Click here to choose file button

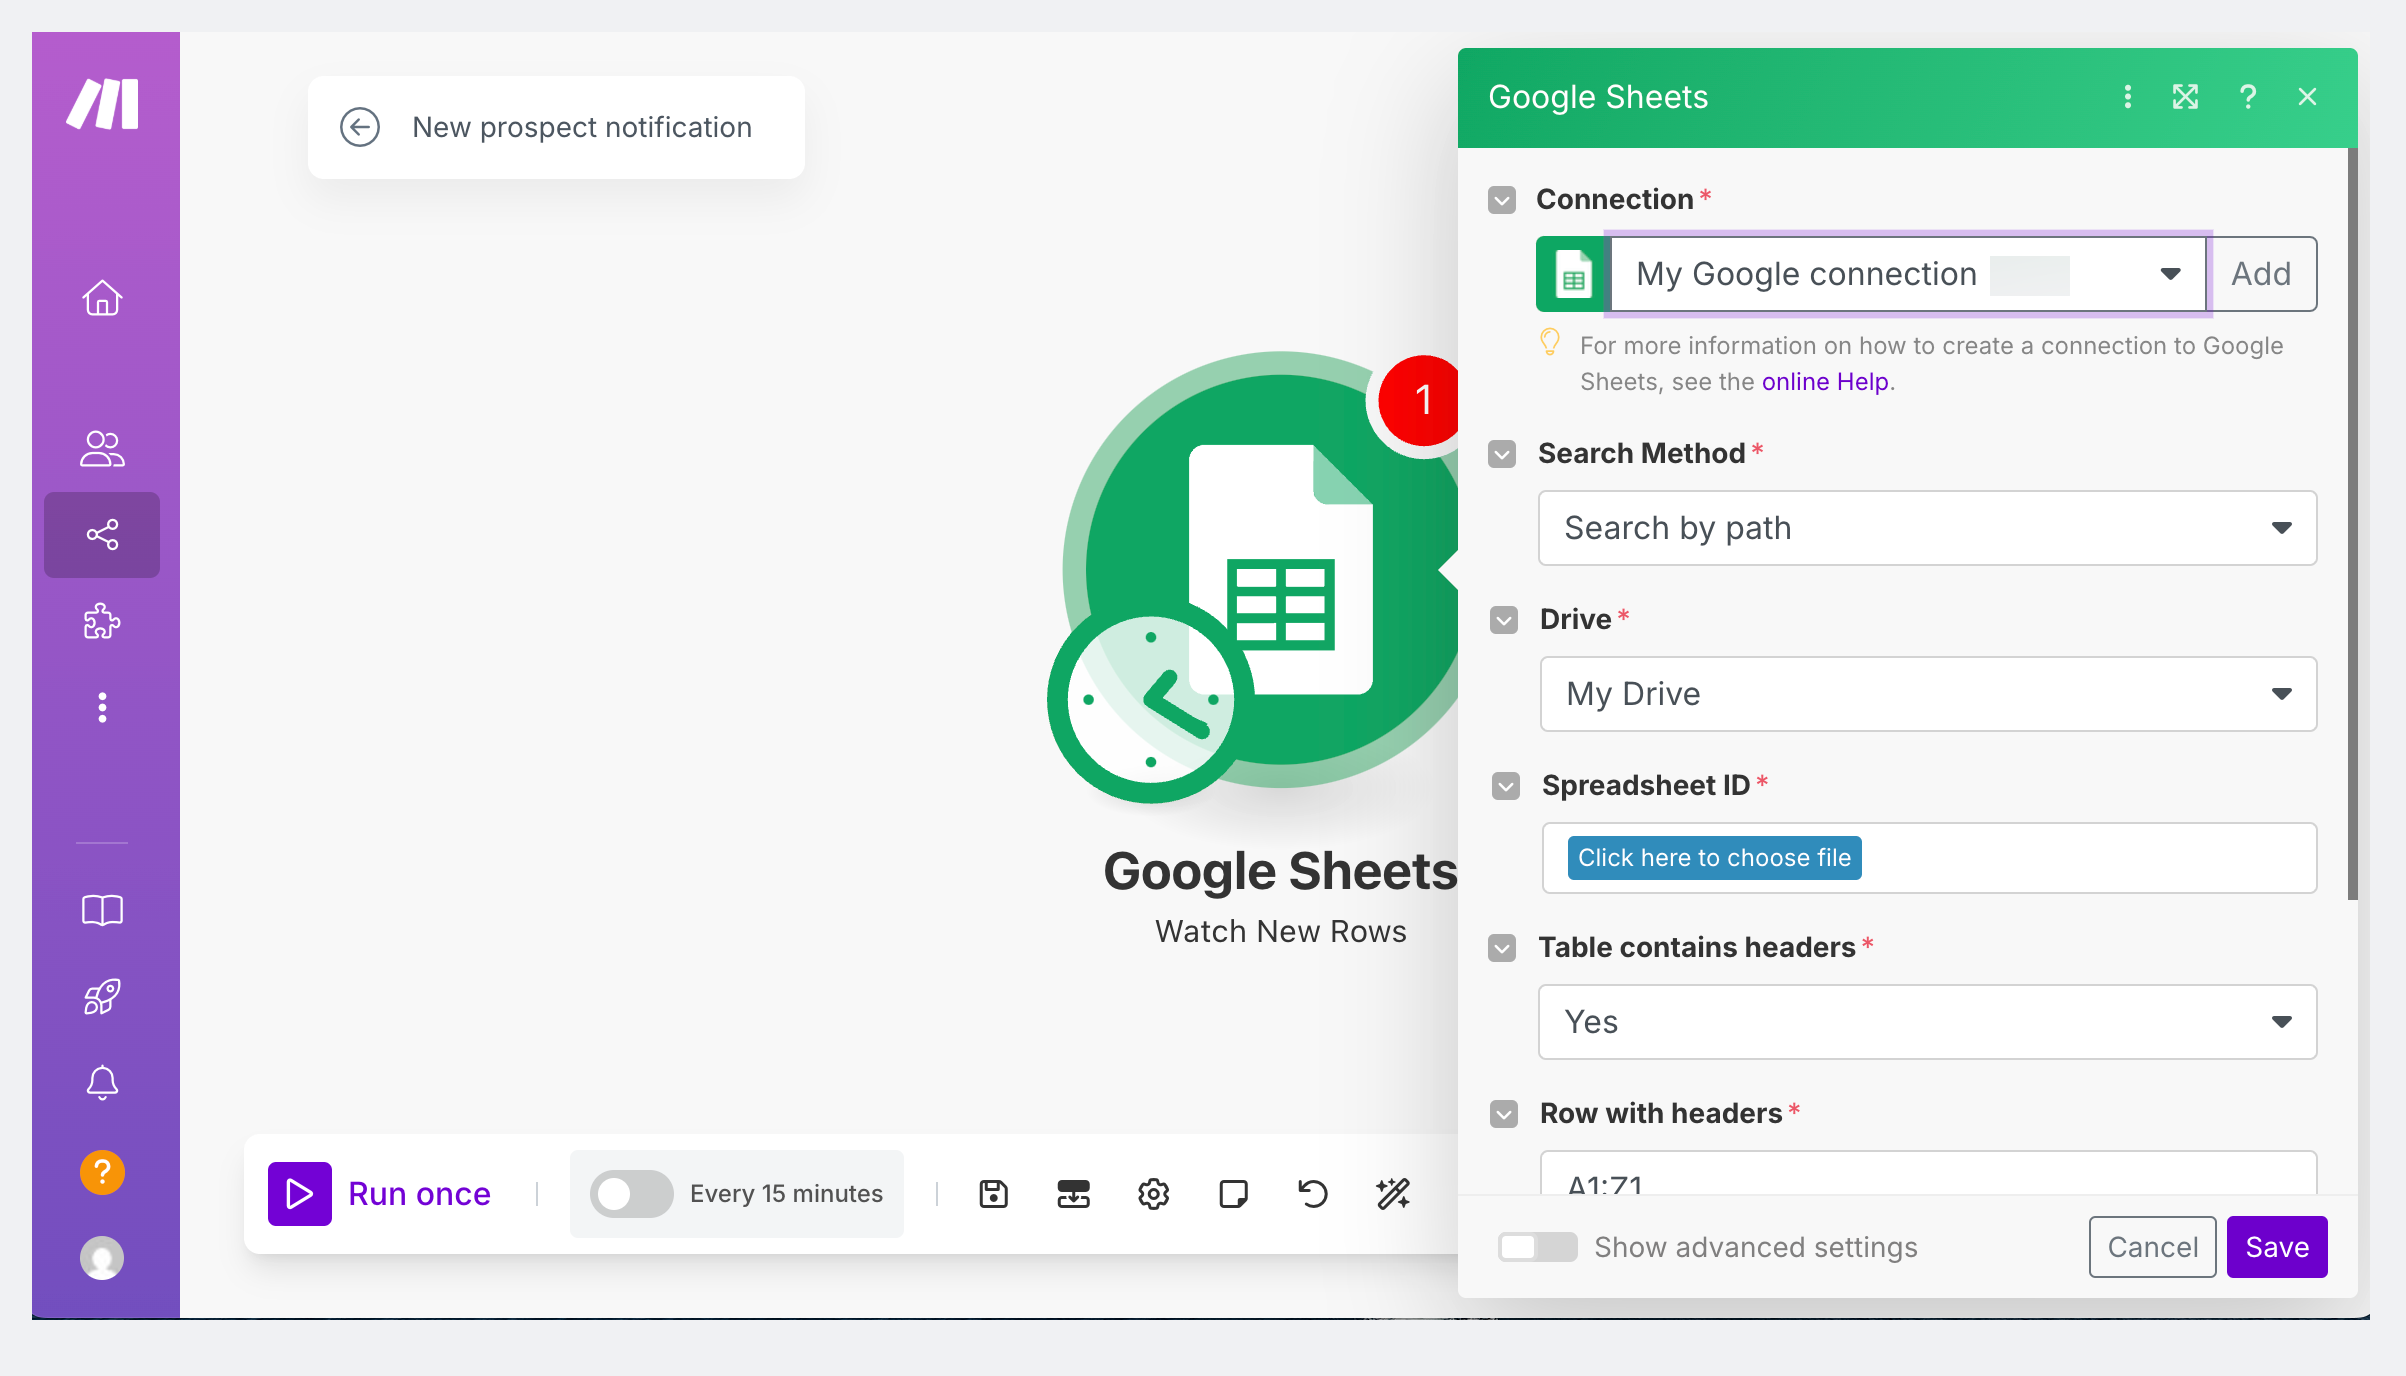(x=1714, y=858)
